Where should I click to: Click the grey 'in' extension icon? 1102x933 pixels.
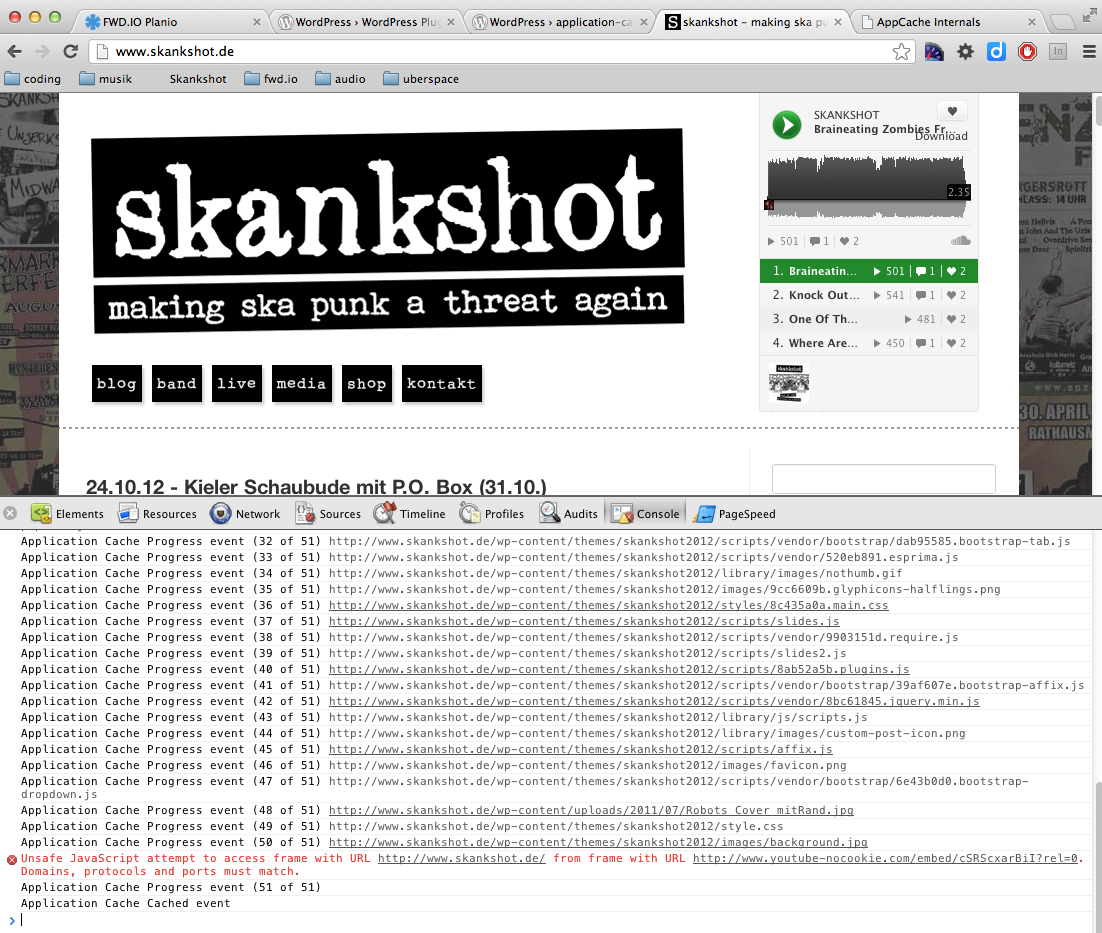pyautogui.click(x=1058, y=51)
